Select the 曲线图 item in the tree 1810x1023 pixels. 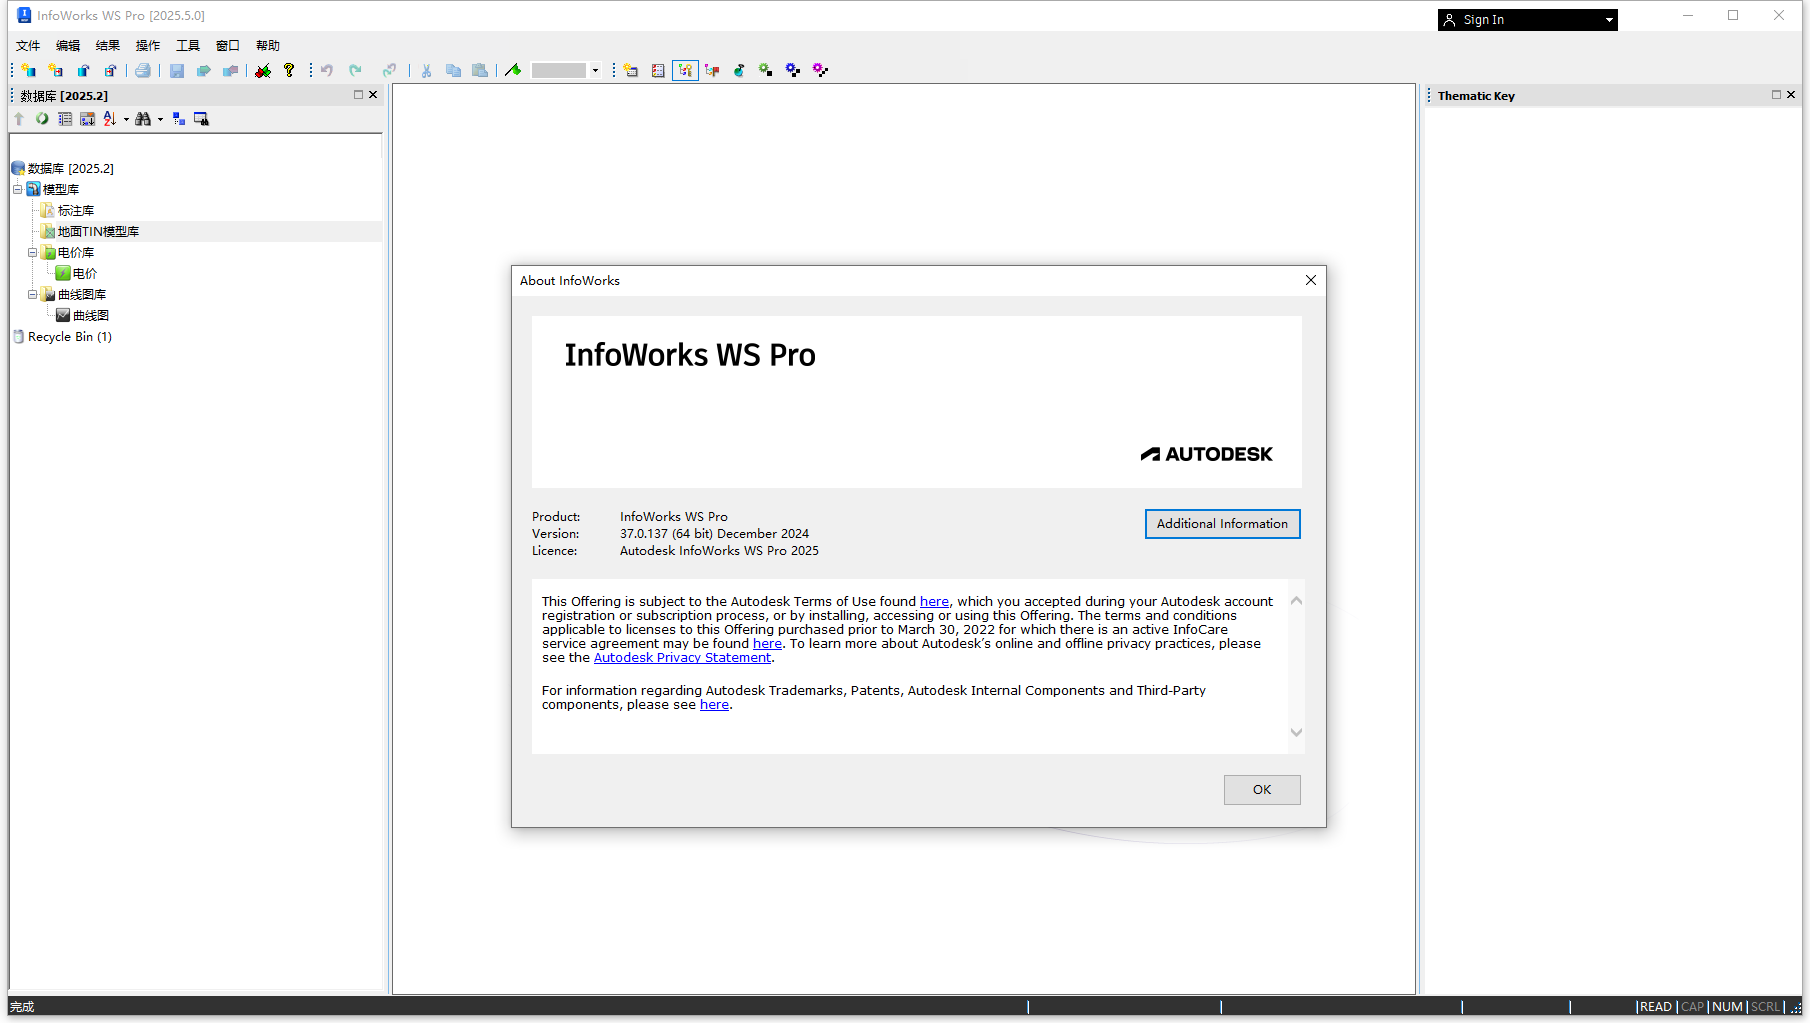click(91, 315)
